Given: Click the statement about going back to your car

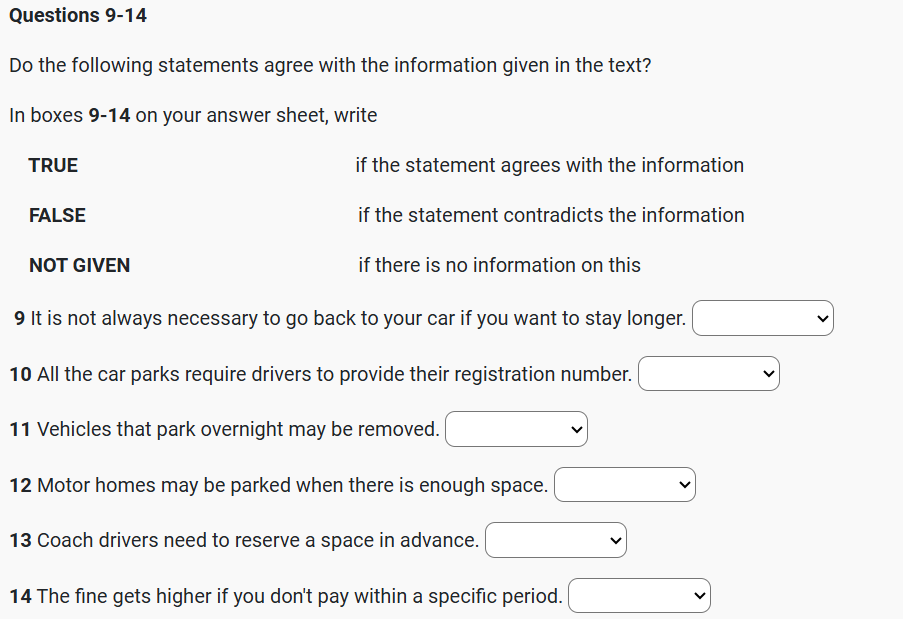Looking at the screenshot, I should click(x=358, y=319).
